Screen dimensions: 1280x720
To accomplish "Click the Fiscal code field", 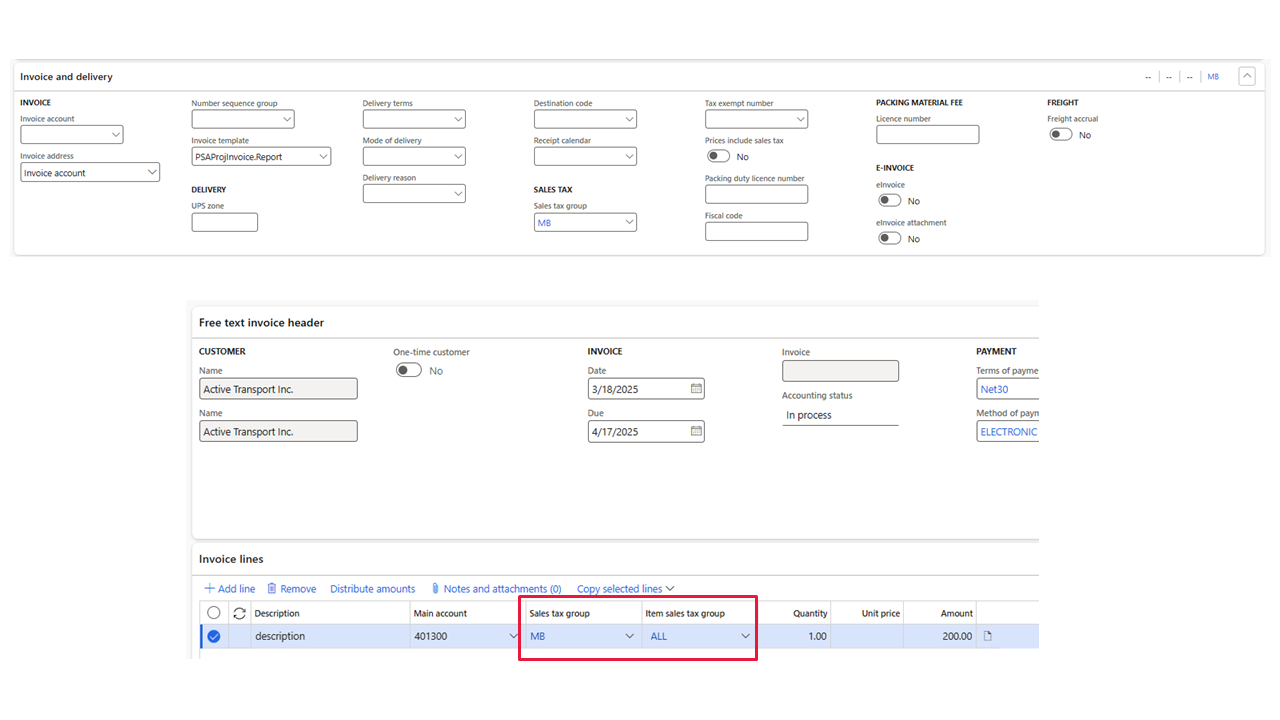I will (x=756, y=231).
